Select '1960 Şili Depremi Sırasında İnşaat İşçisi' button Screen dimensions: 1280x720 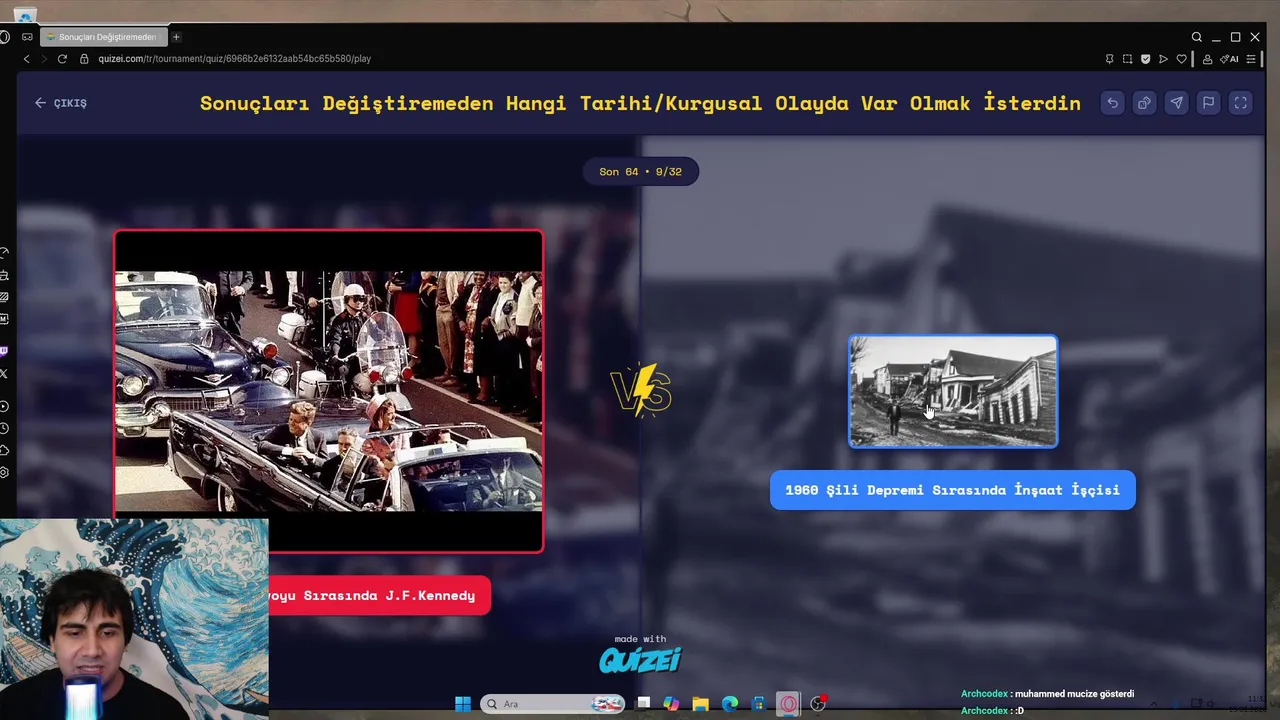952,490
